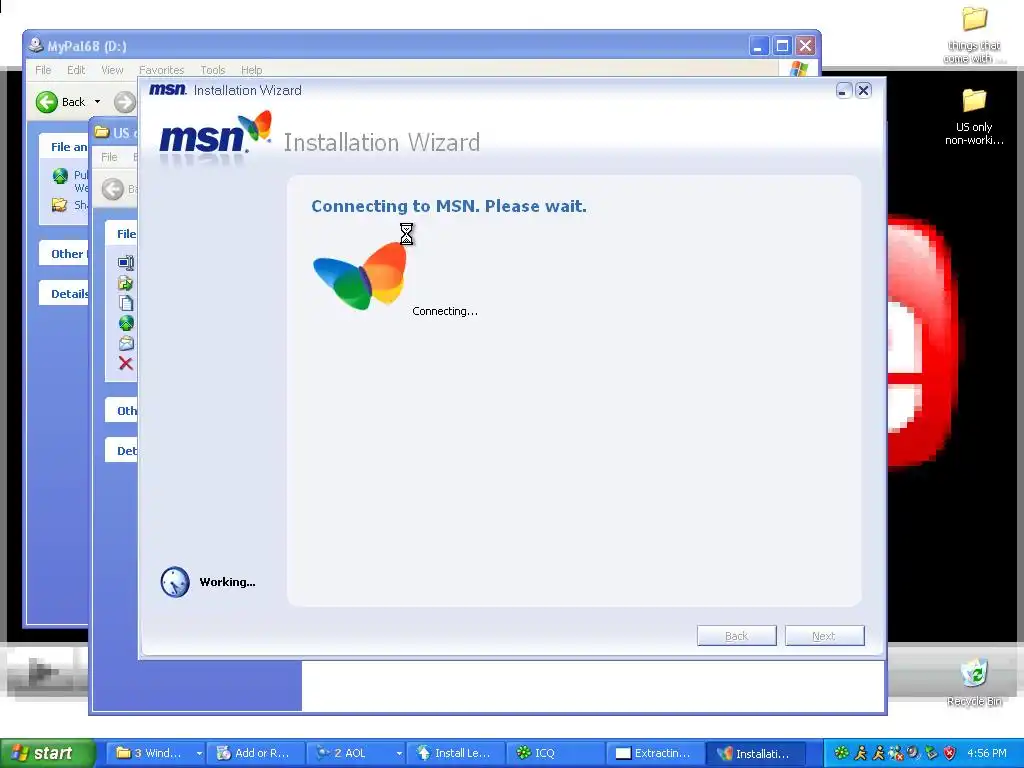Click the Next button in MSN wizard
The image size is (1024, 768).
pyautogui.click(x=824, y=635)
